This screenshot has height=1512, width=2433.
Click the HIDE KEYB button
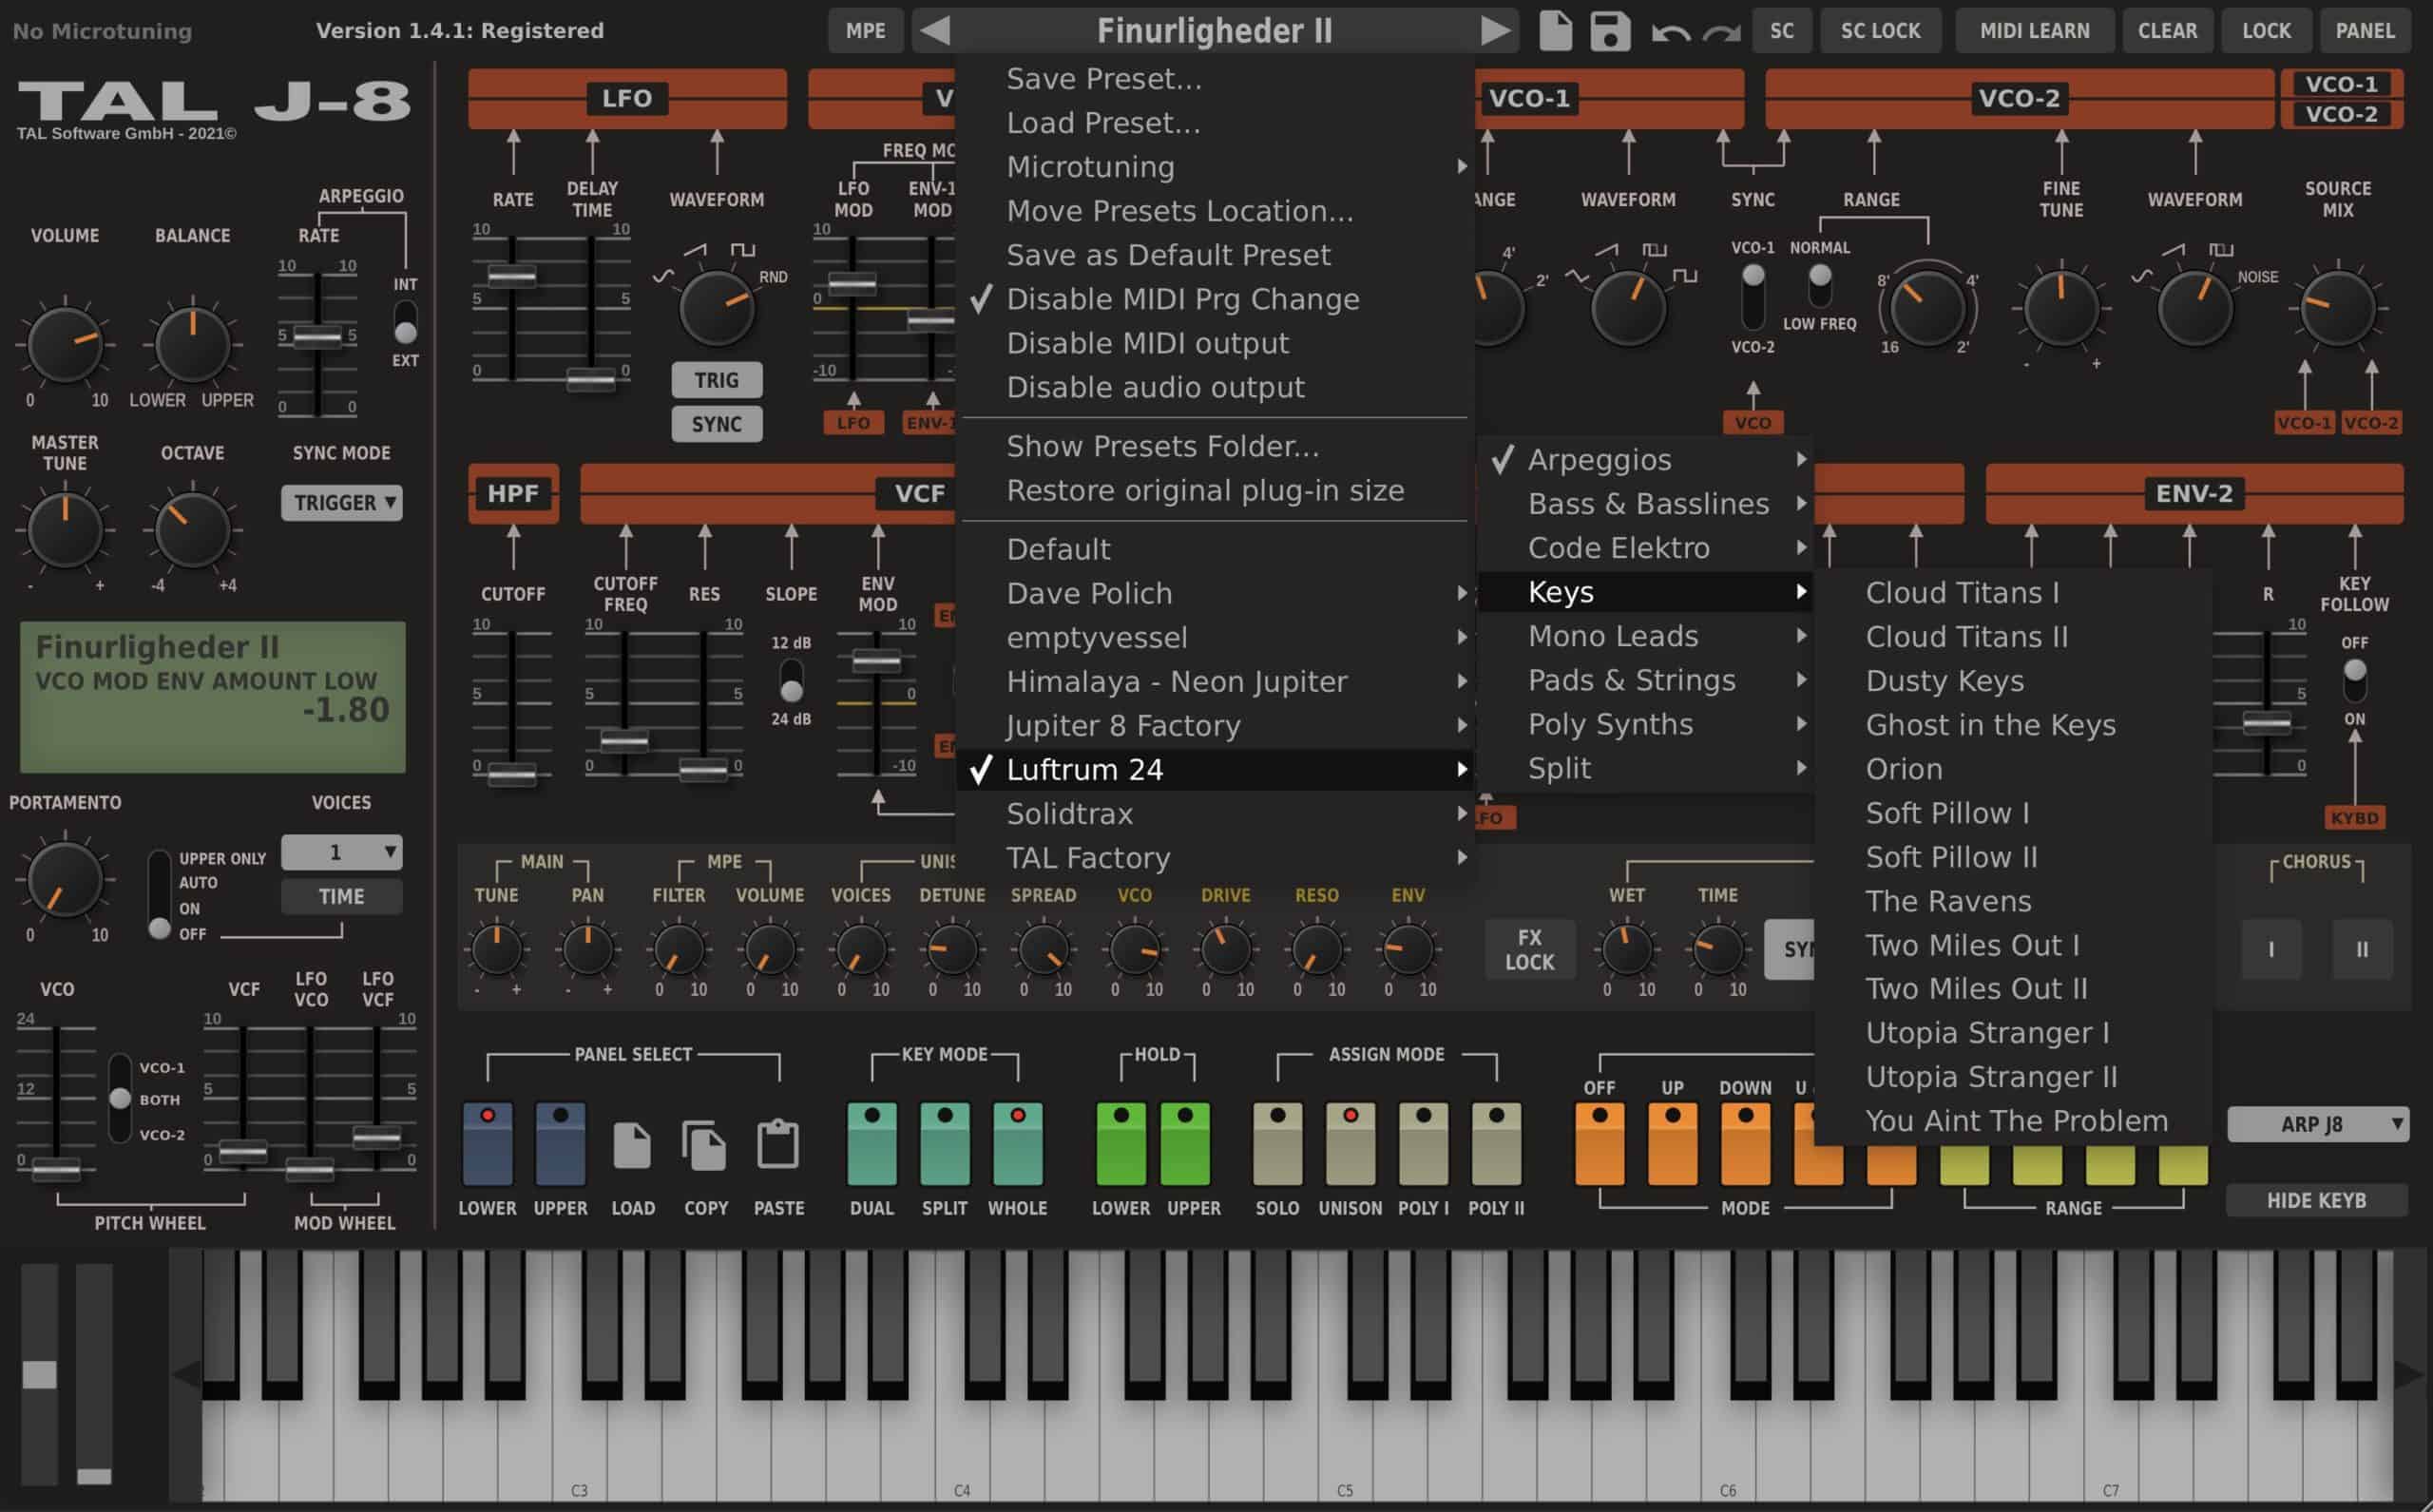[x=2316, y=1200]
